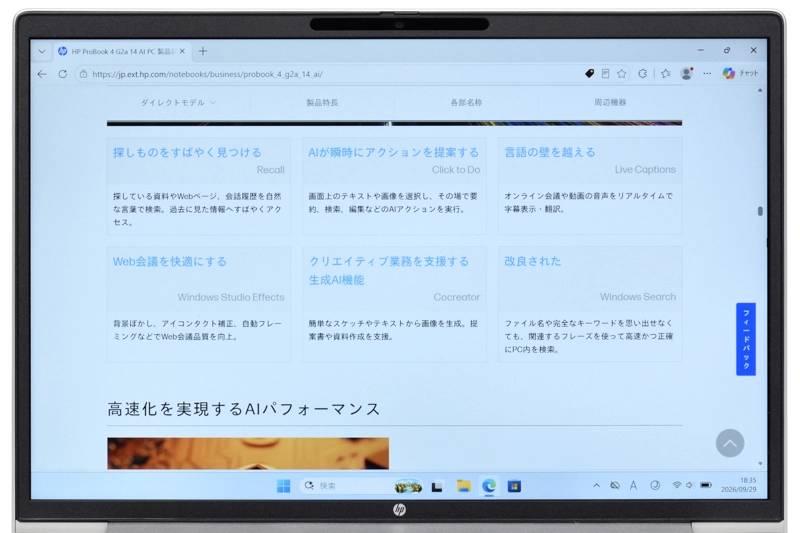Click the page scrollbar thumb
Viewport: 800px width, 533px height.
(x=760, y=211)
